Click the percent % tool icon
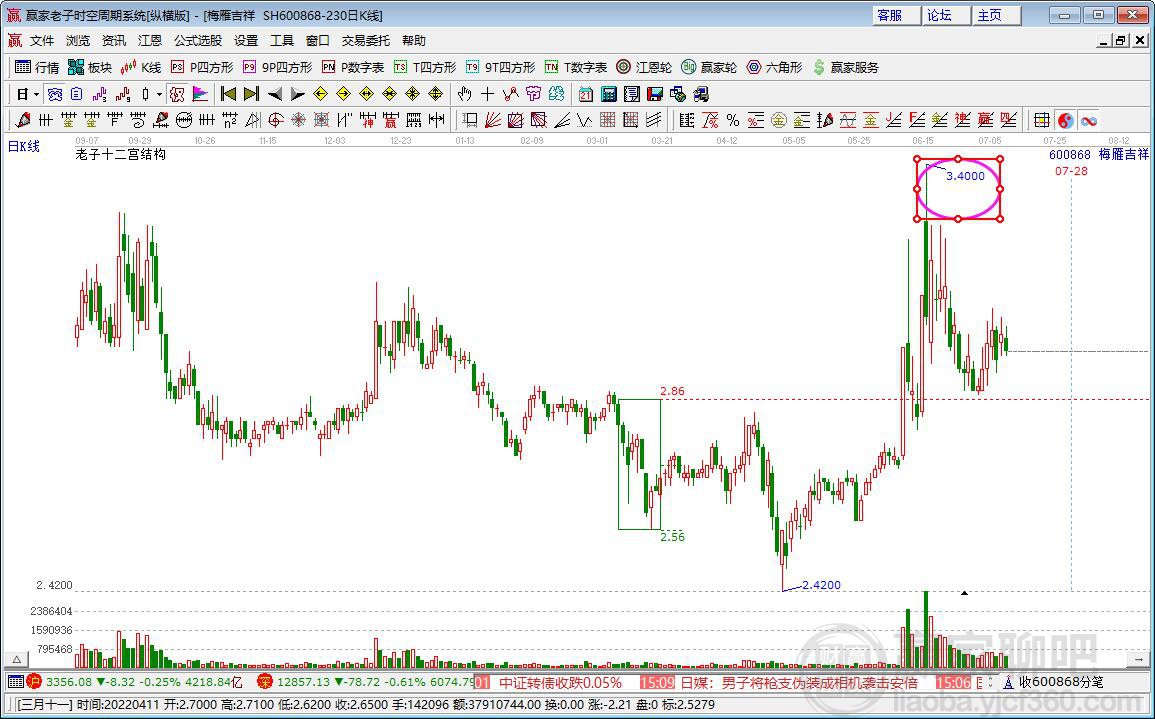 [732, 119]
